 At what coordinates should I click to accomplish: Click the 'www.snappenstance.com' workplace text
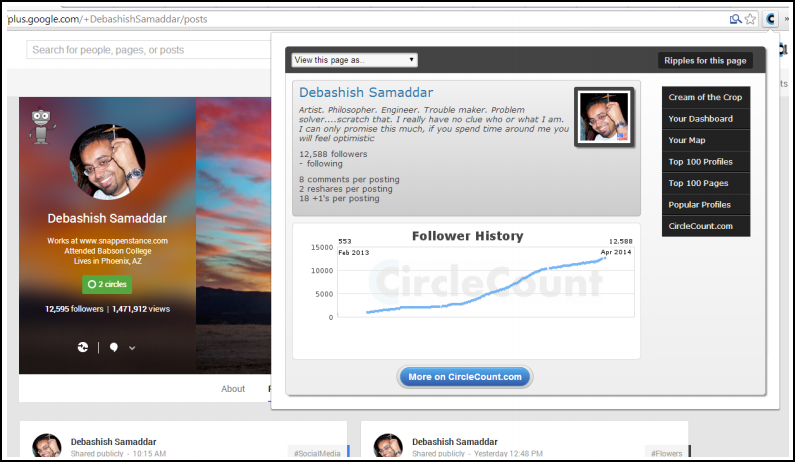click(123, 241)
